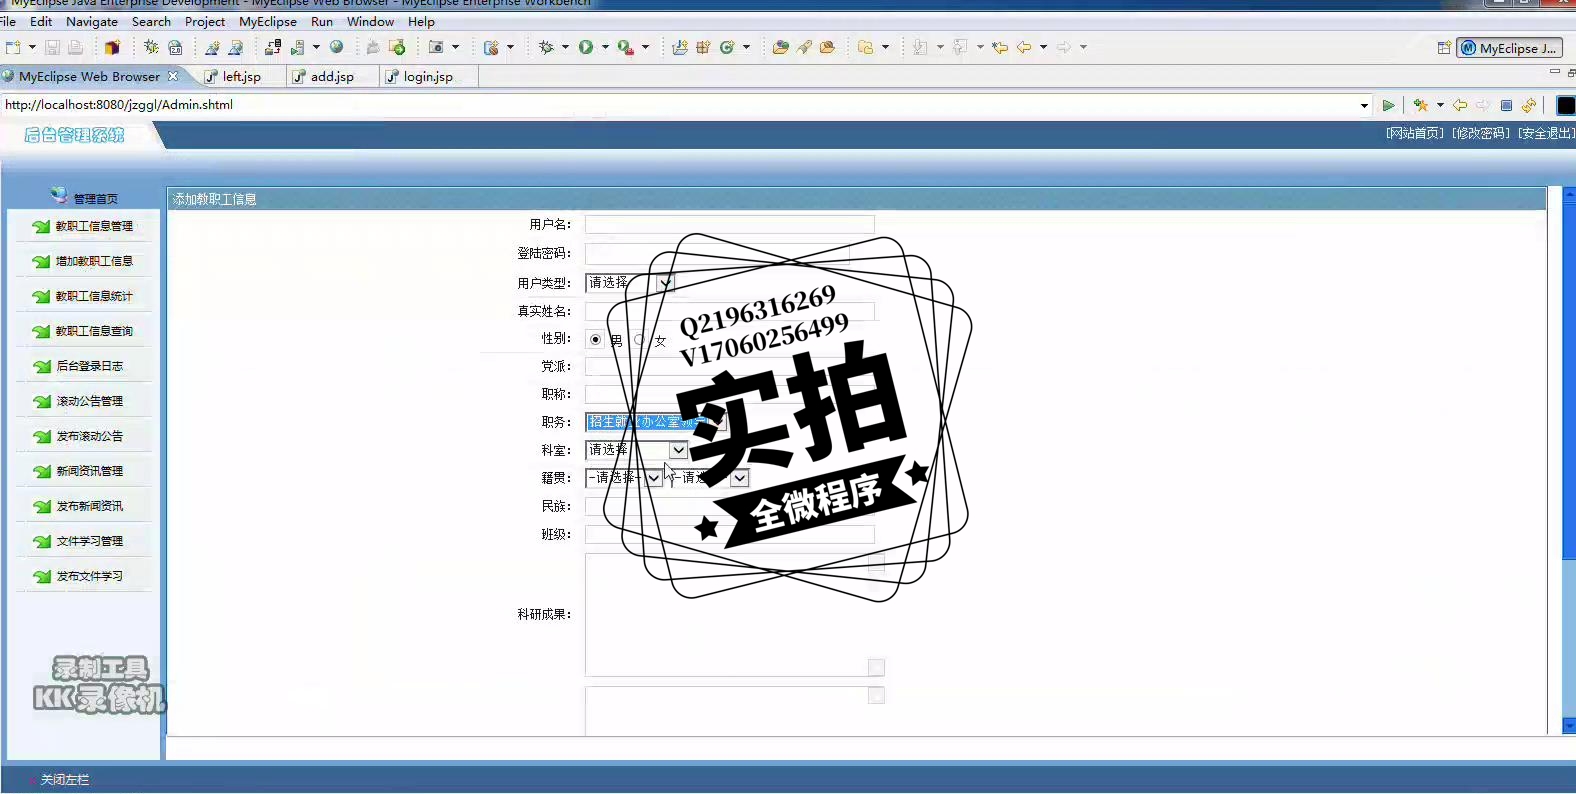Click the New Java Package icon
The width and height of the screenshot is (1576, 794).
703,47
